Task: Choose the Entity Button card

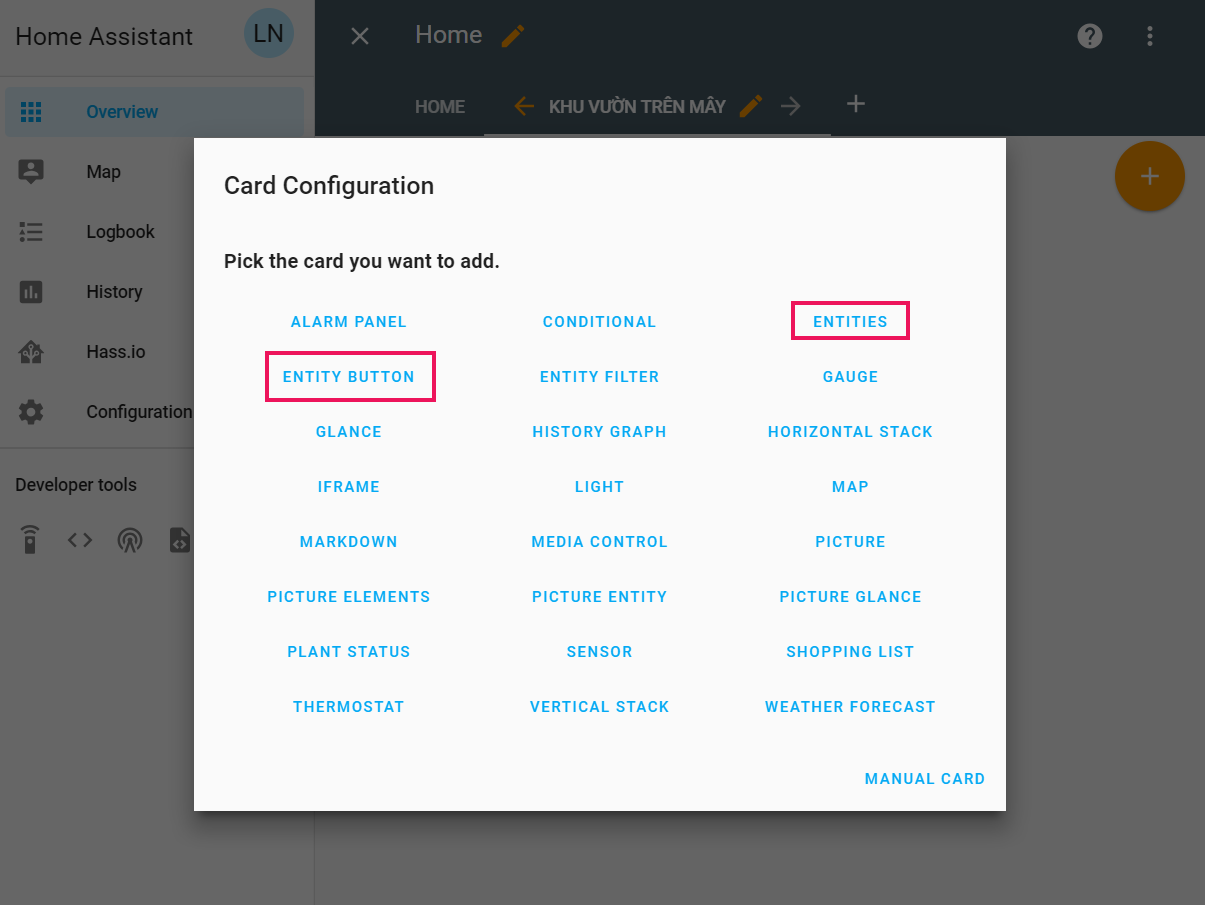Action: tap(349, 377)
